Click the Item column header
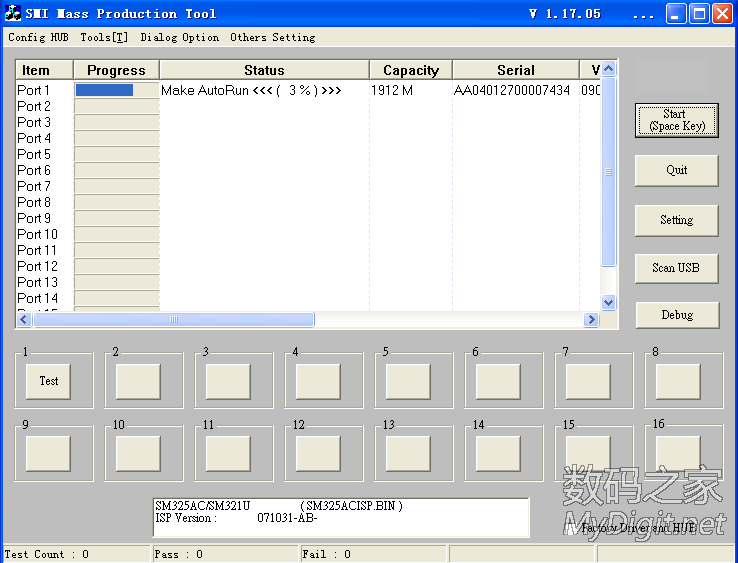The image size is (738, 563). coord(44,70)
